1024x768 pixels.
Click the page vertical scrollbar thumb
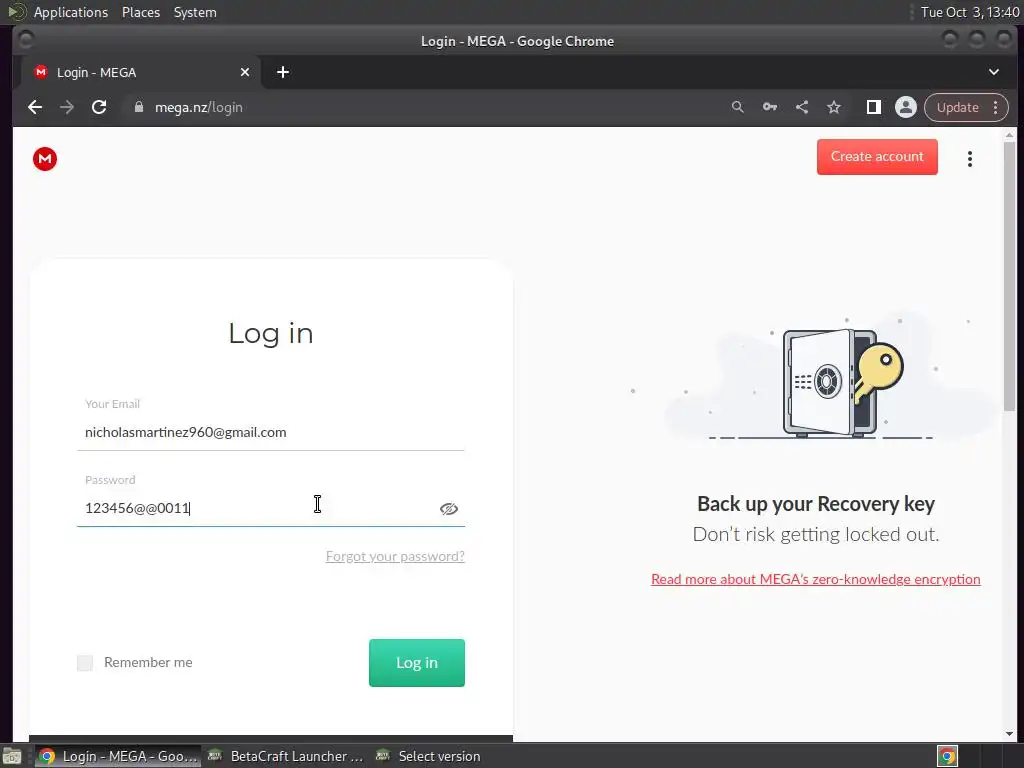1010,276
